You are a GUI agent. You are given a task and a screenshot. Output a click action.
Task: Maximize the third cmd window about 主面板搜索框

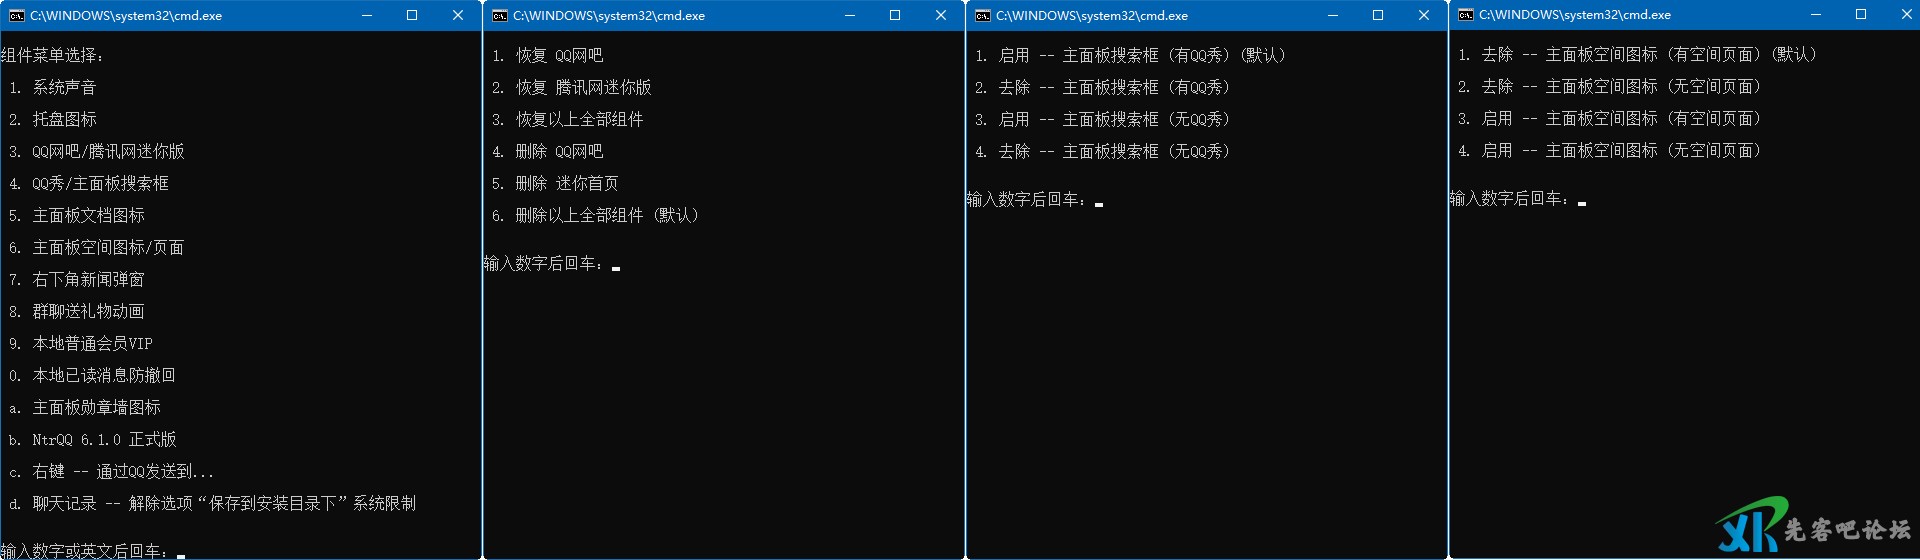[1378, 16]
